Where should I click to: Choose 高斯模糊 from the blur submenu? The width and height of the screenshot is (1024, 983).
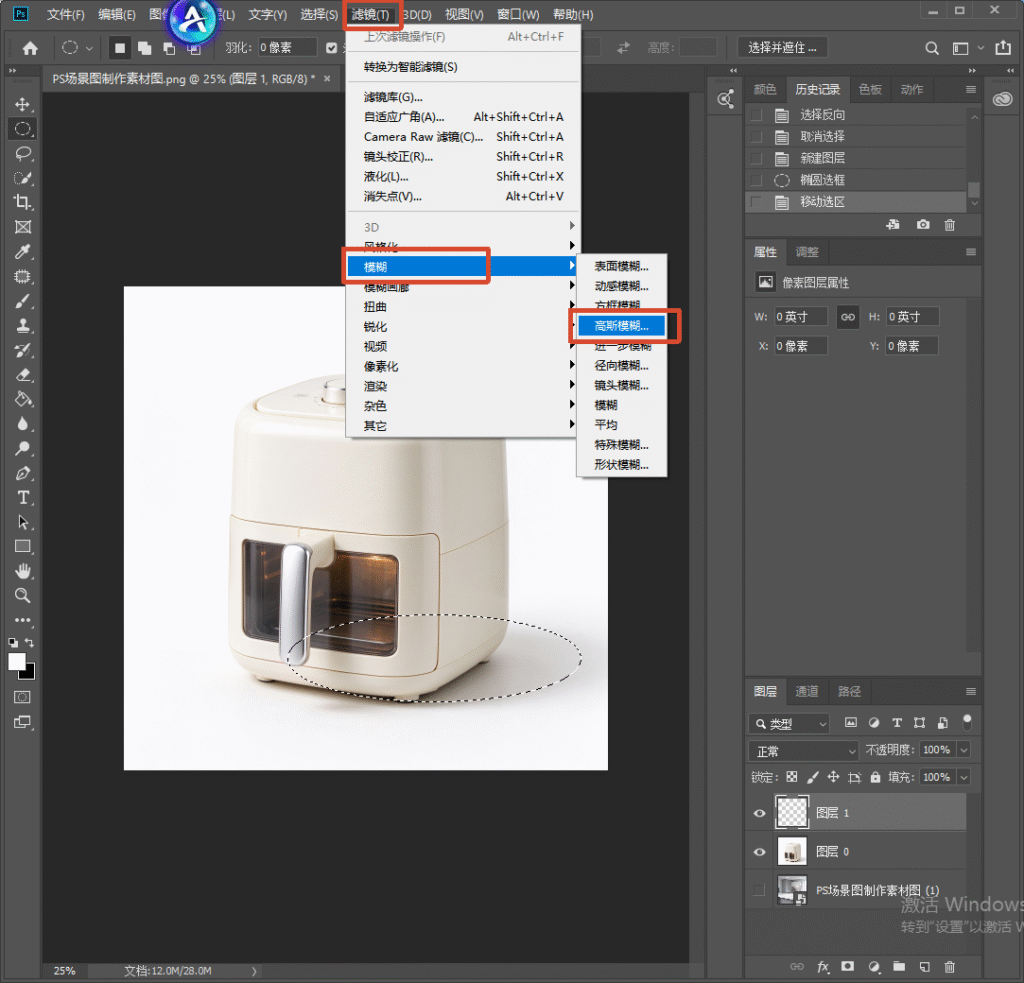point(622,326)
